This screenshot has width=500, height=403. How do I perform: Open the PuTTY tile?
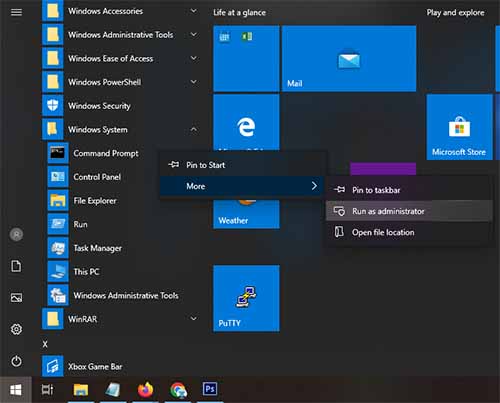click(x=246, y=298)
